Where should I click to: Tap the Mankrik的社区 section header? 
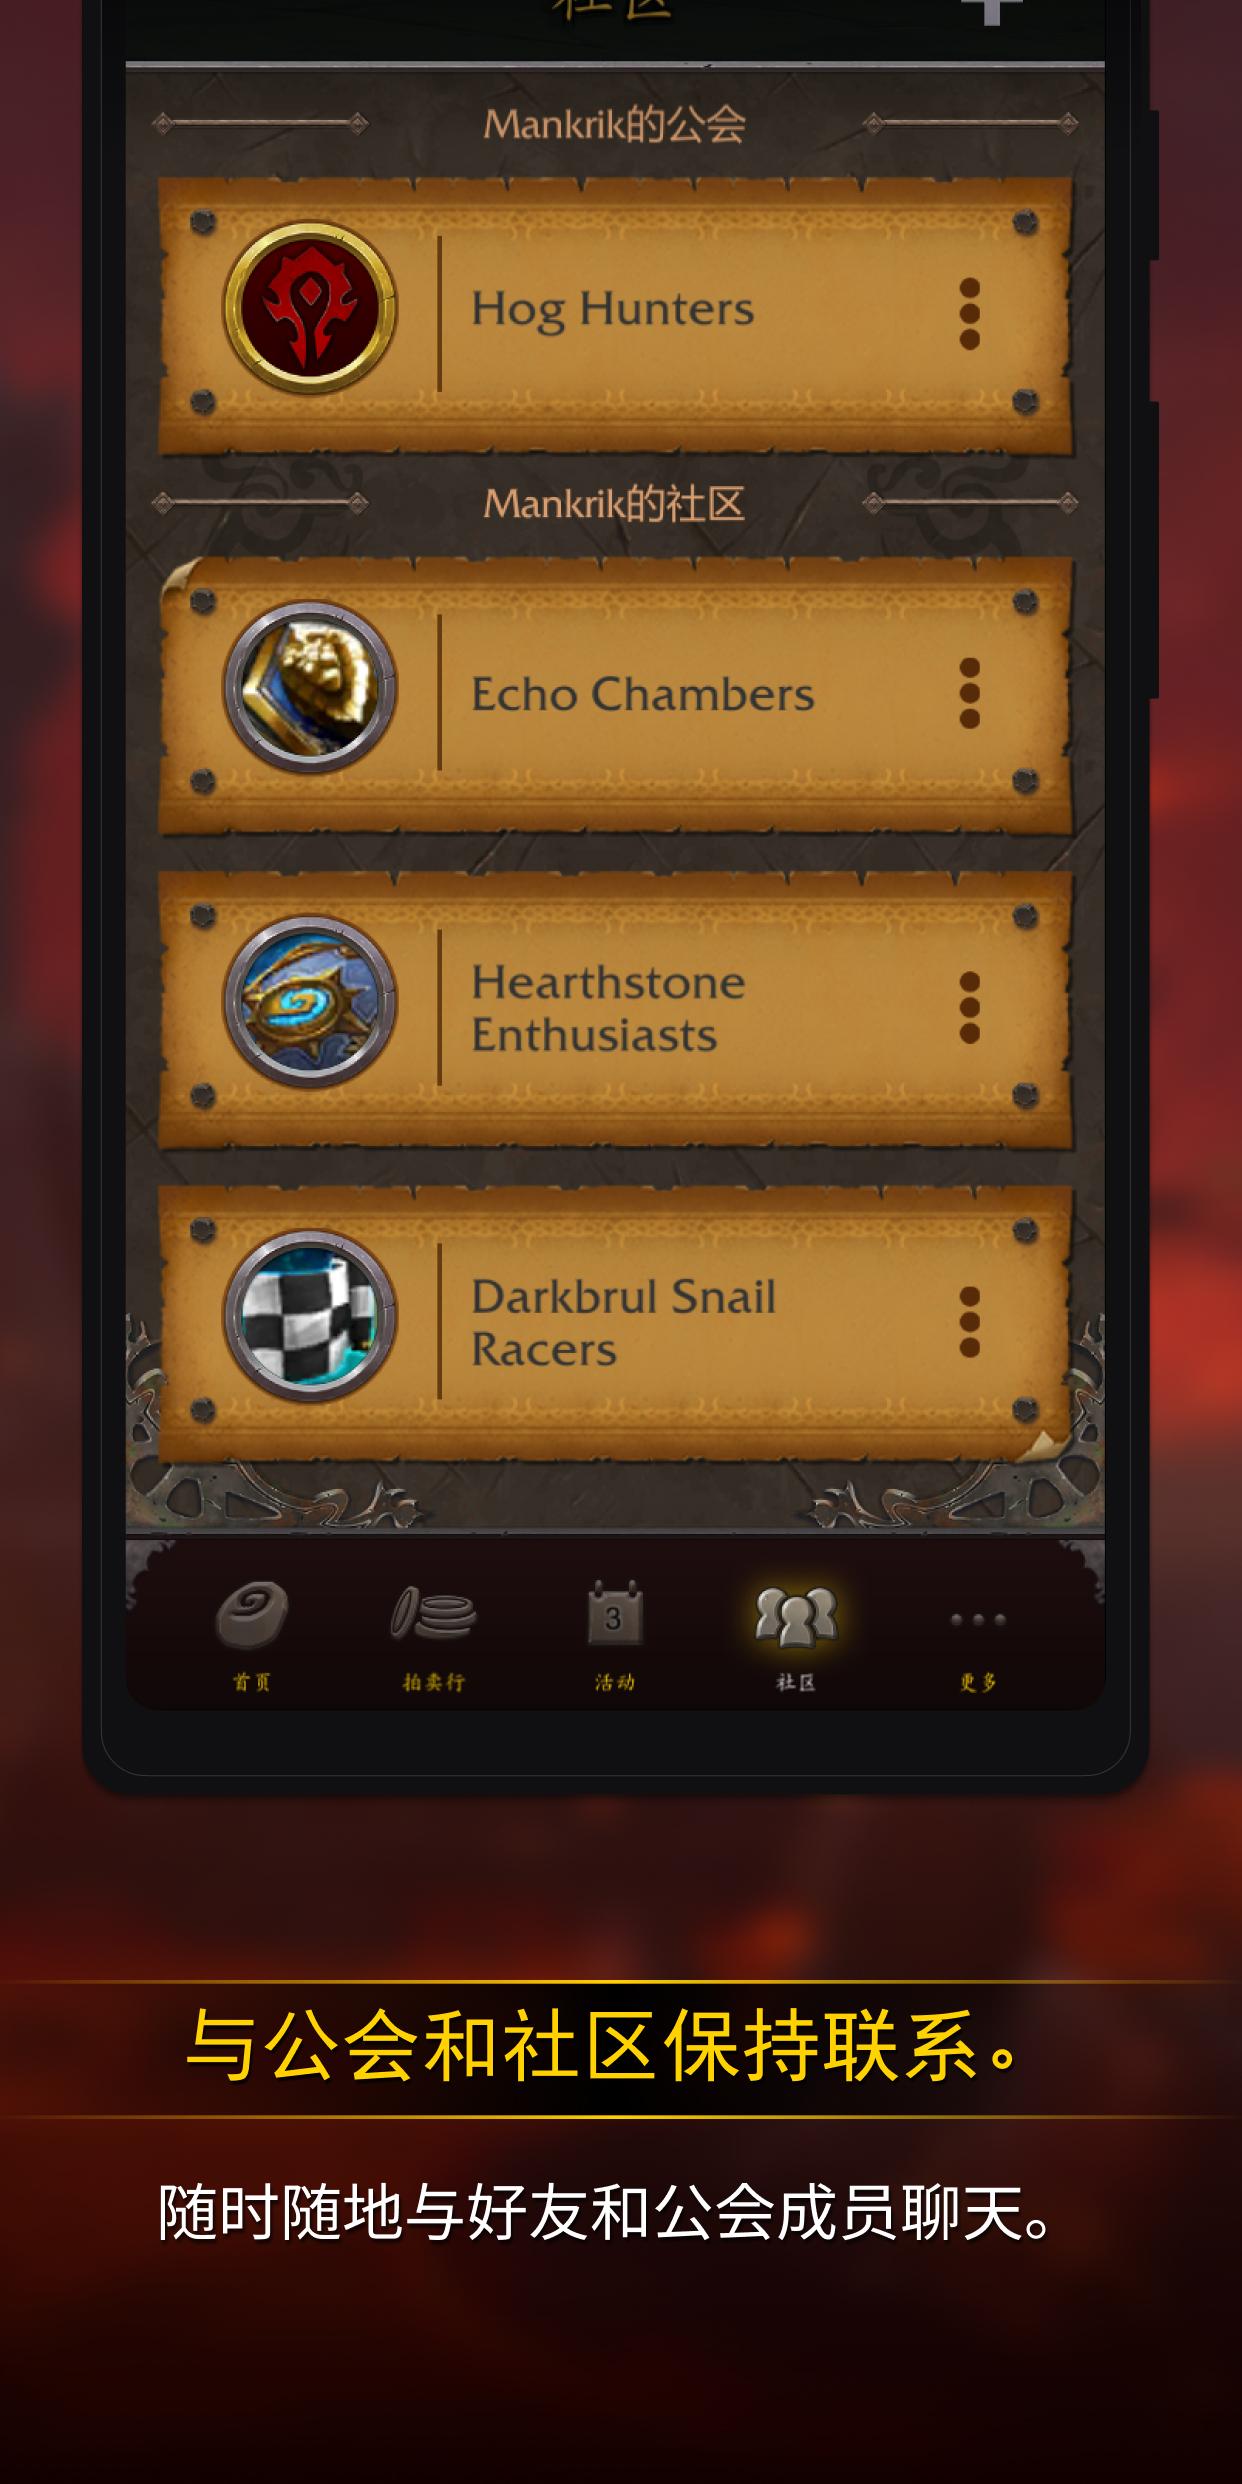tap(614, 503)
